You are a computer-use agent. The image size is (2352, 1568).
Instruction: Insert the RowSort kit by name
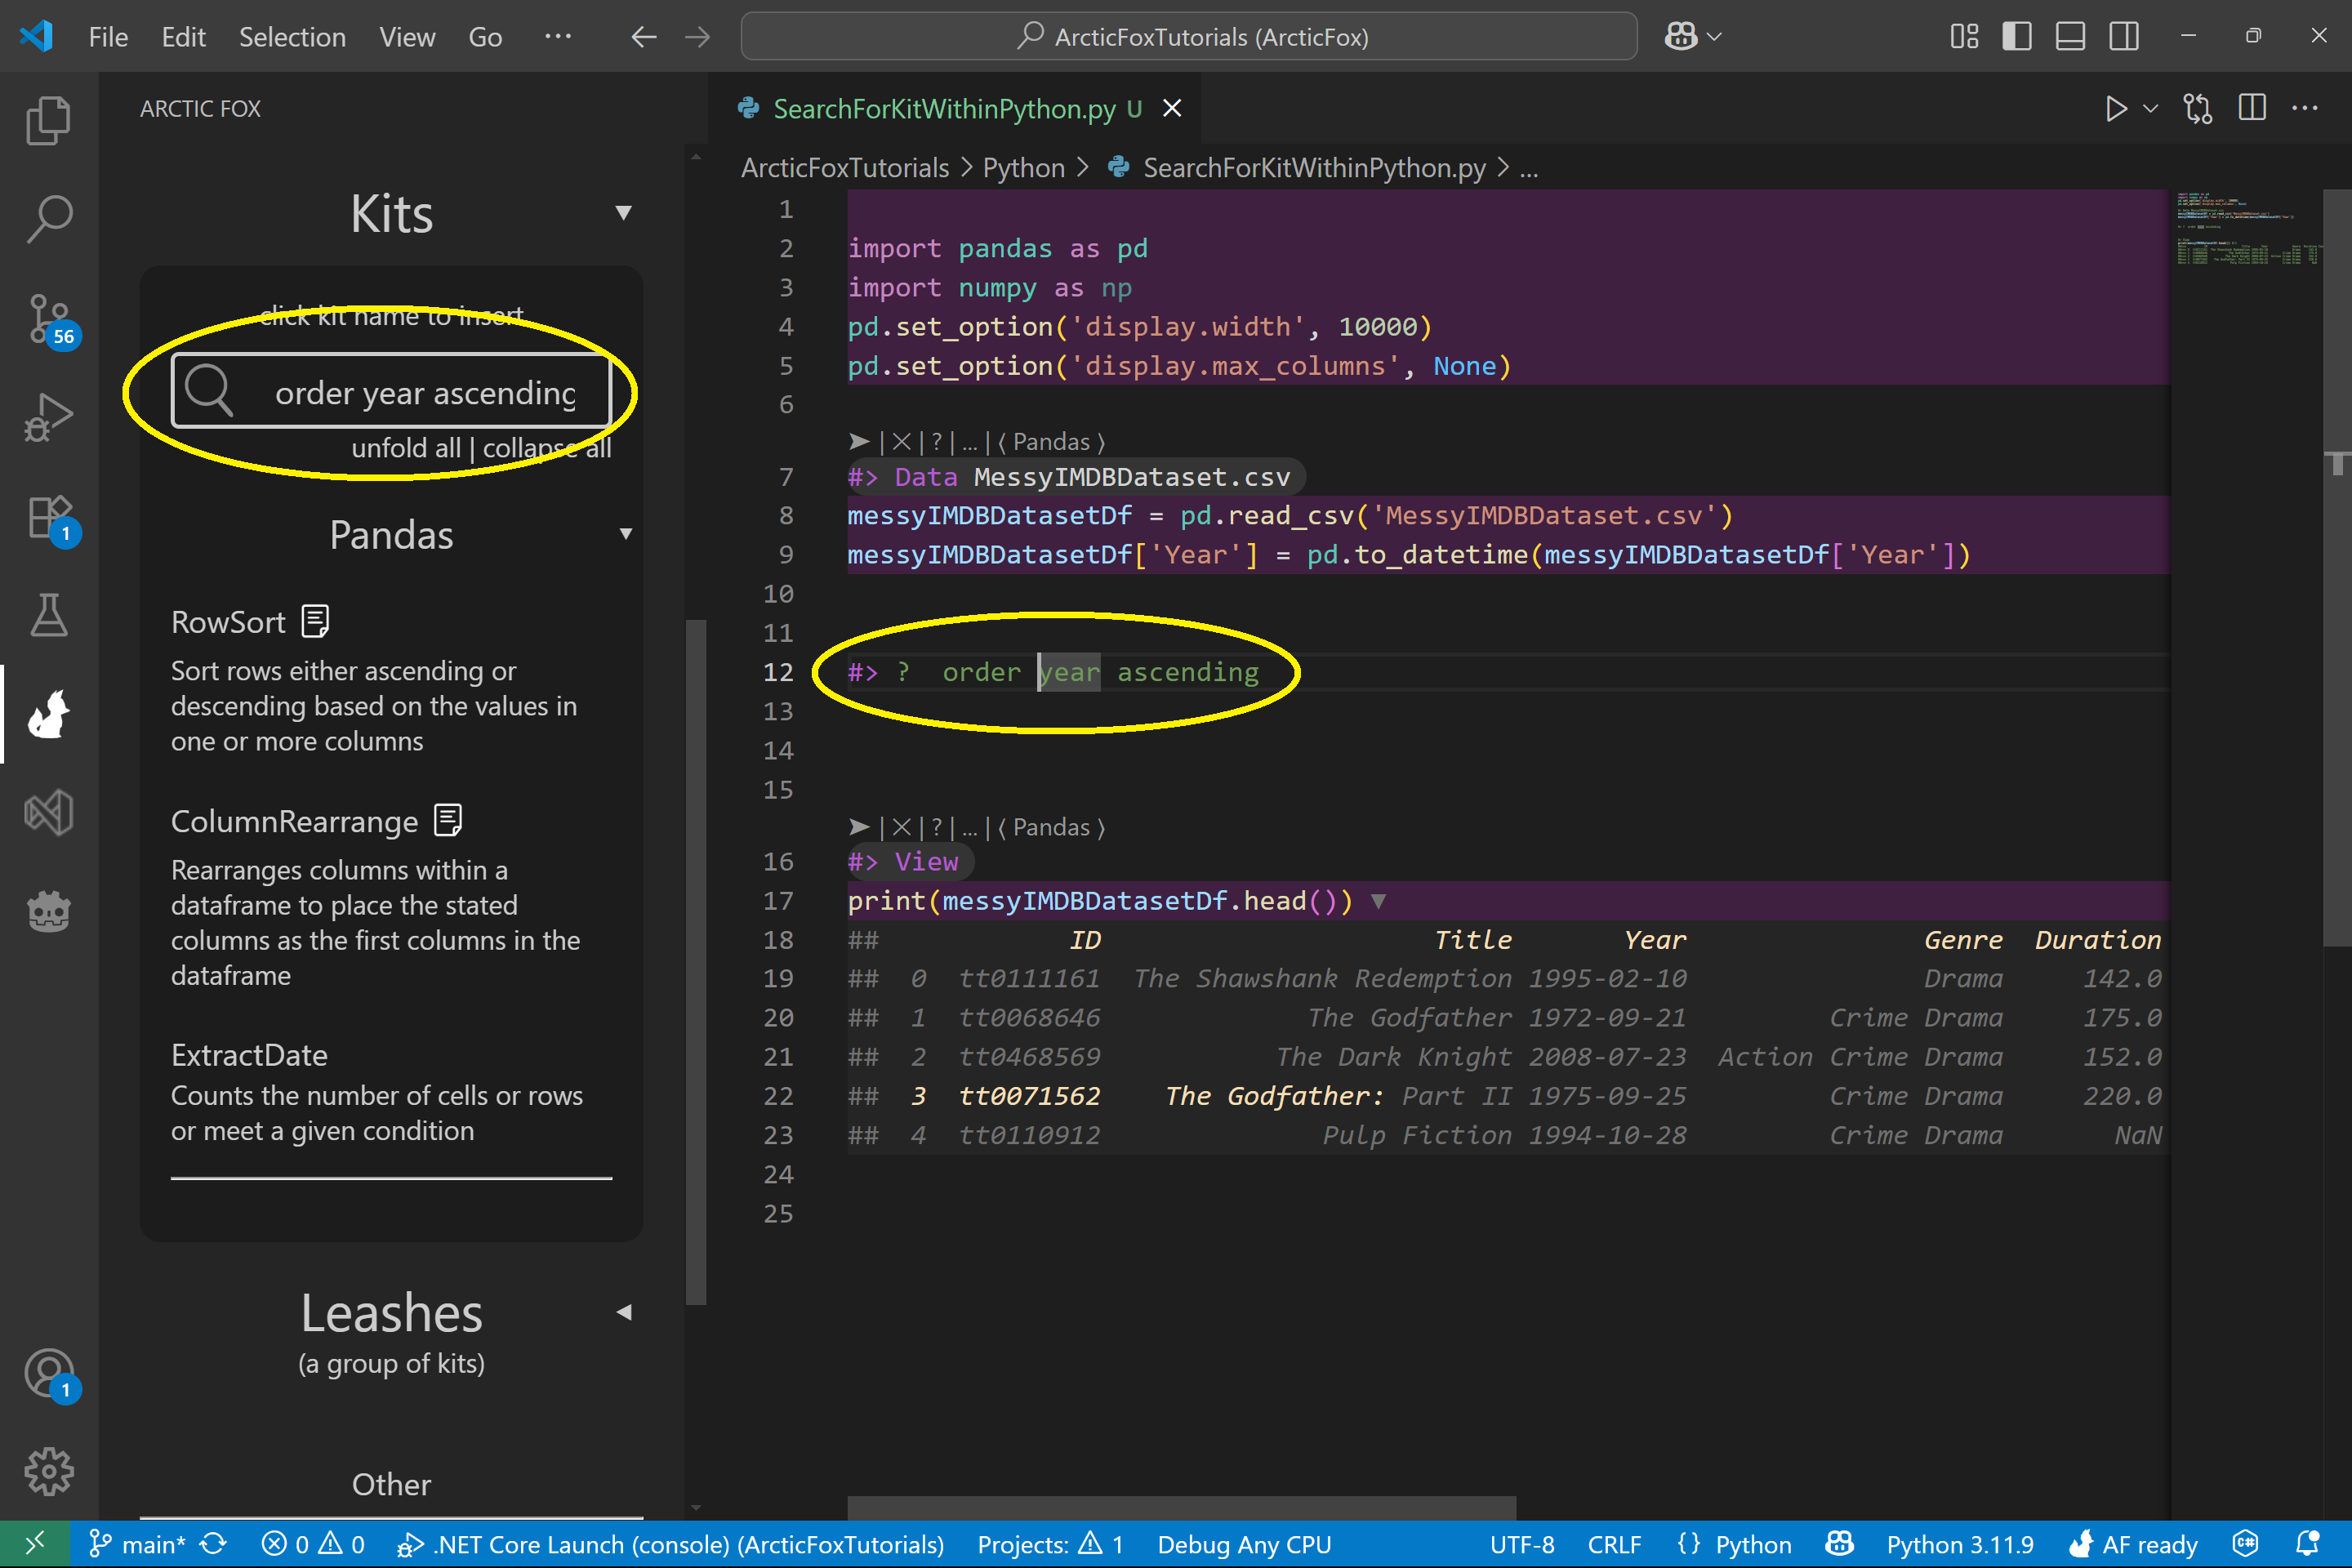(228, 622)
